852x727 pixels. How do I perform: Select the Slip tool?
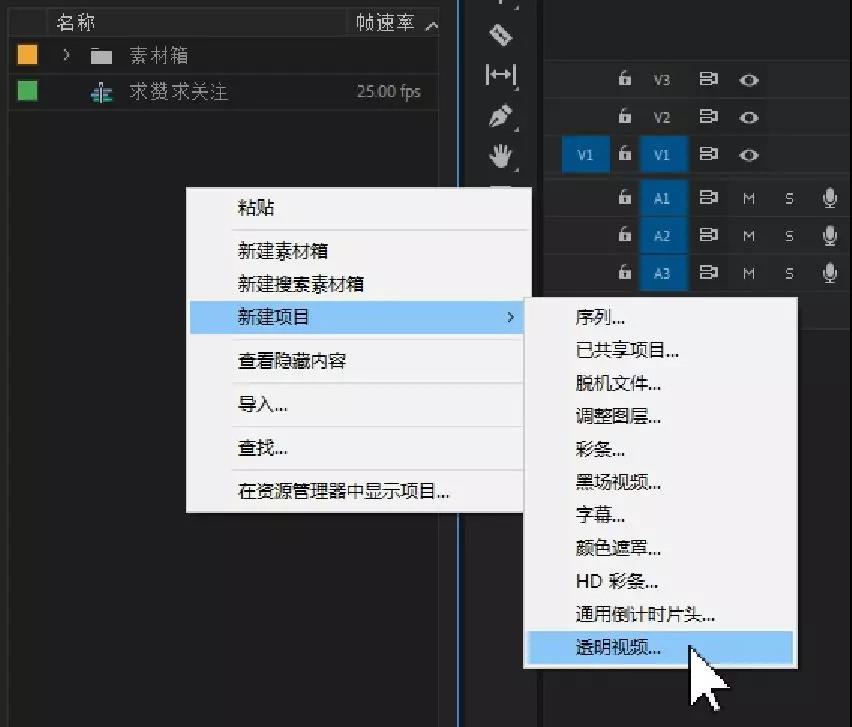(x=500, y=75)
